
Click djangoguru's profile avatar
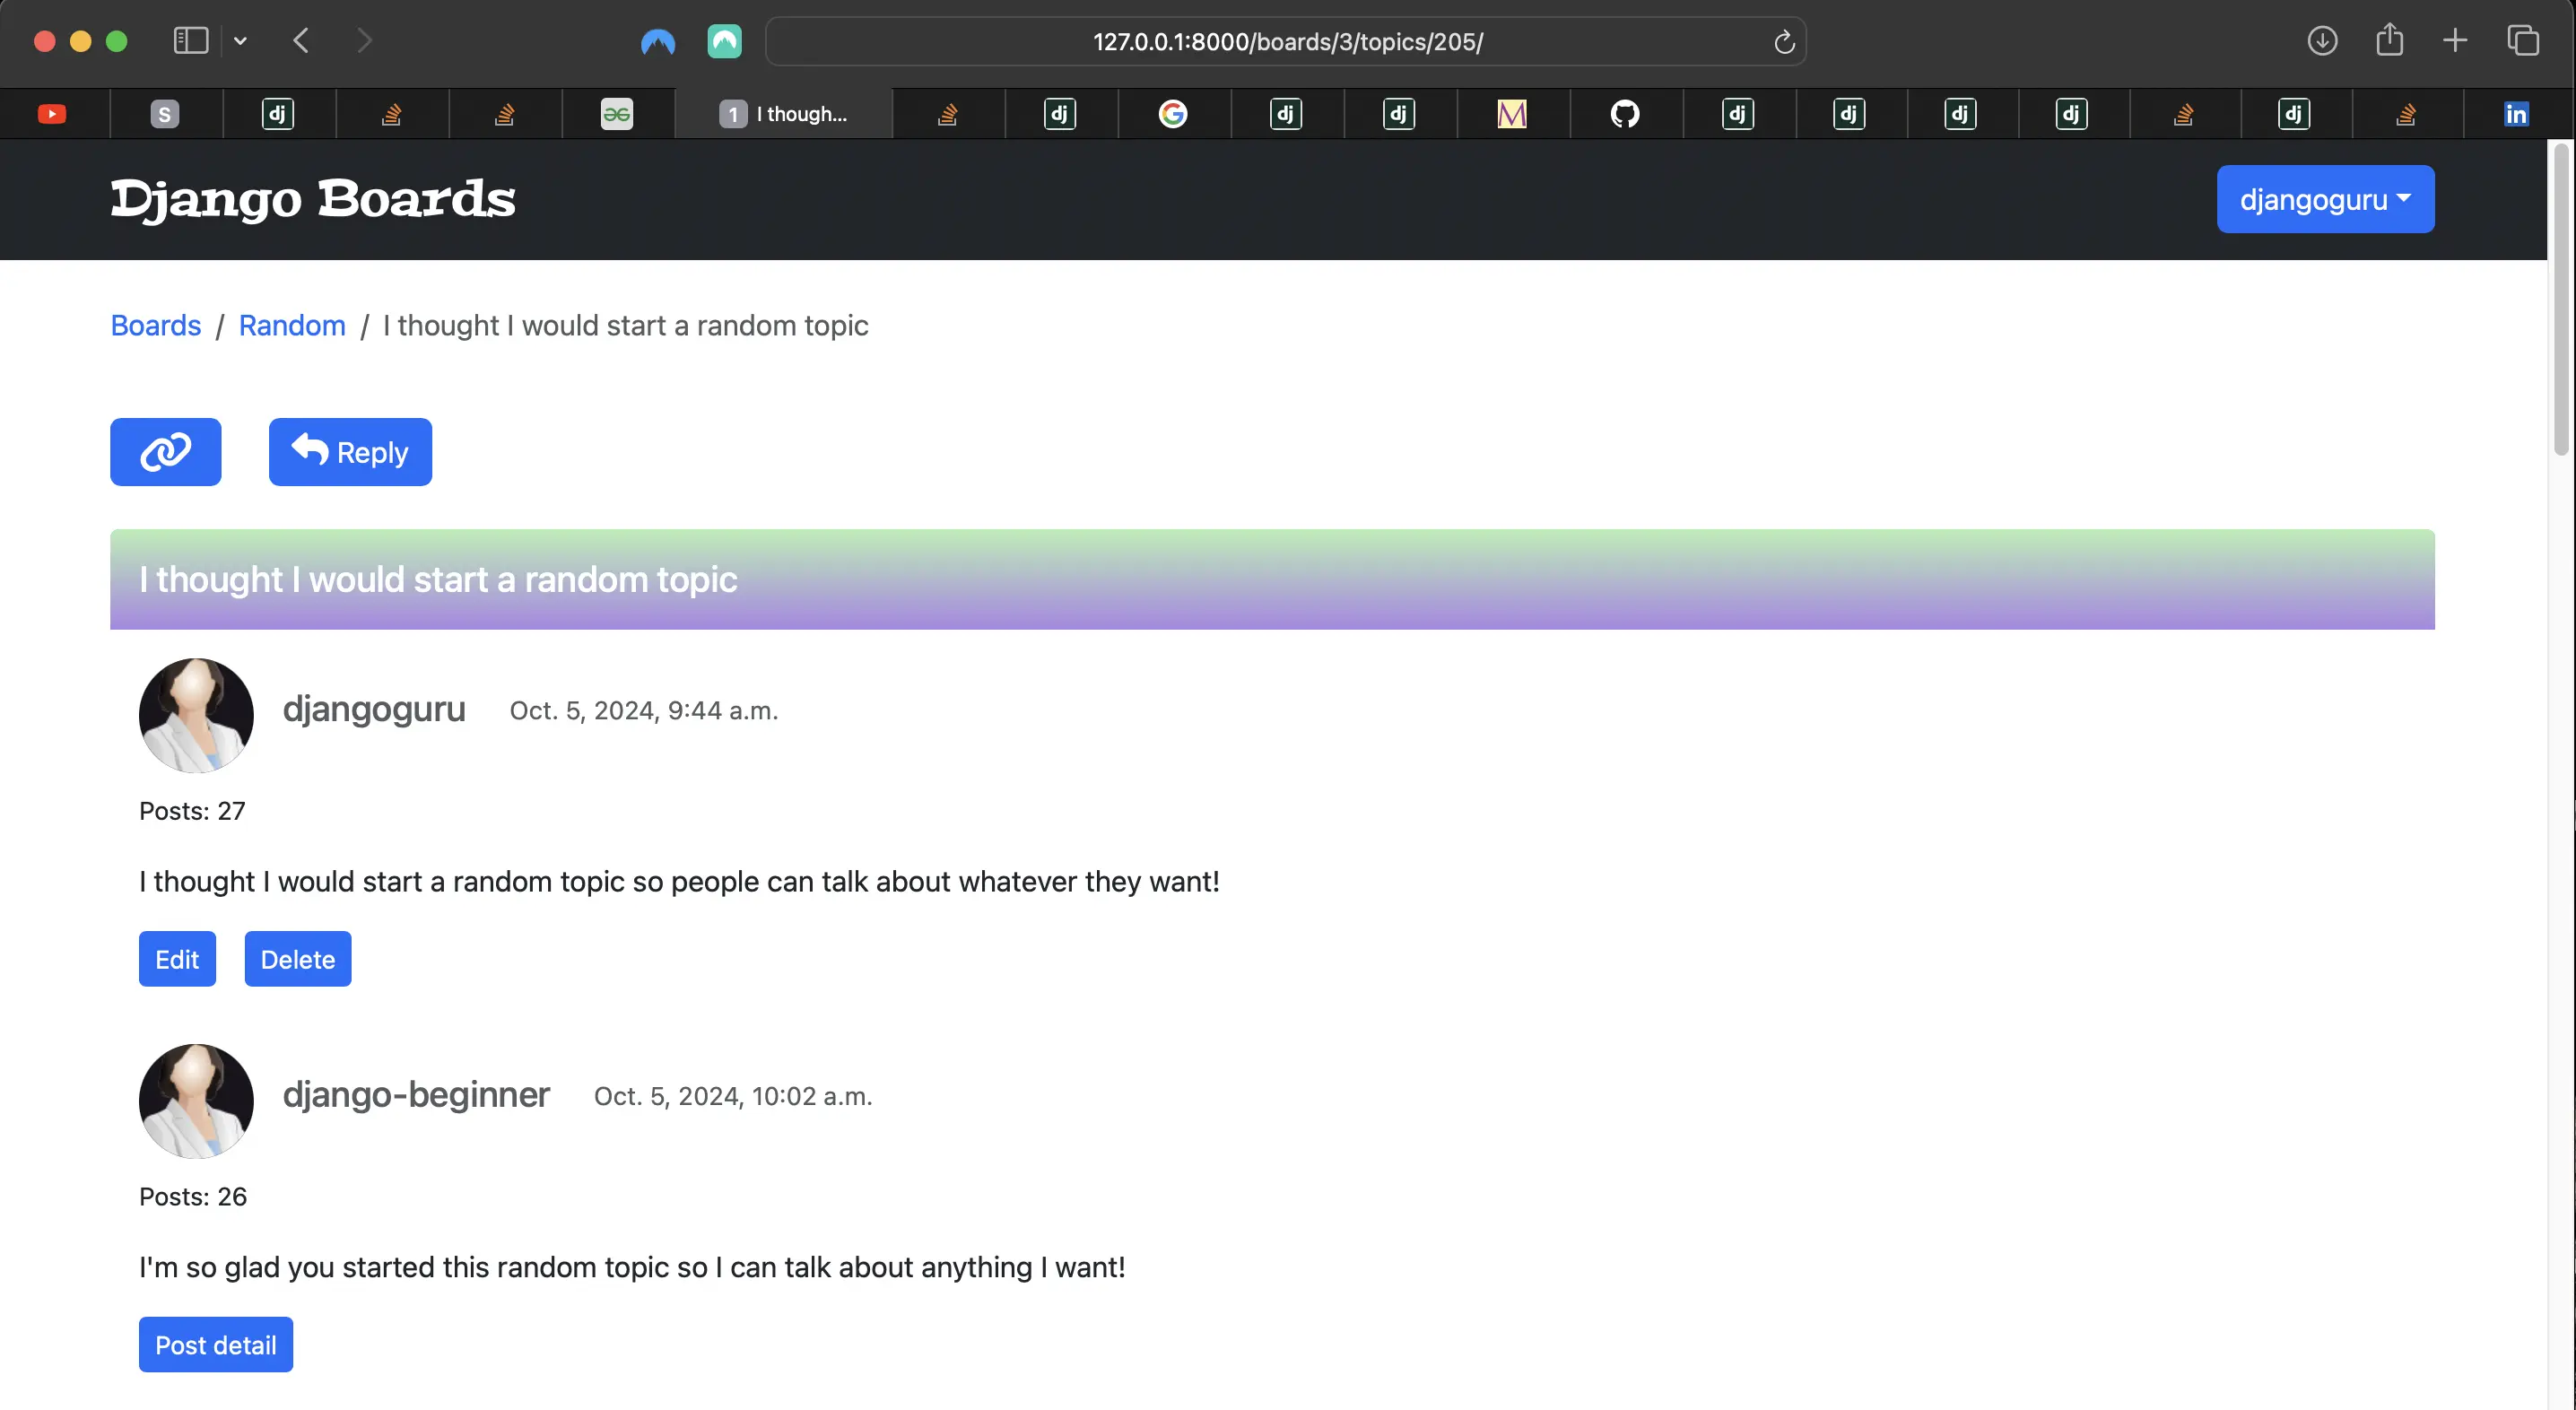[x=196, y=715]
